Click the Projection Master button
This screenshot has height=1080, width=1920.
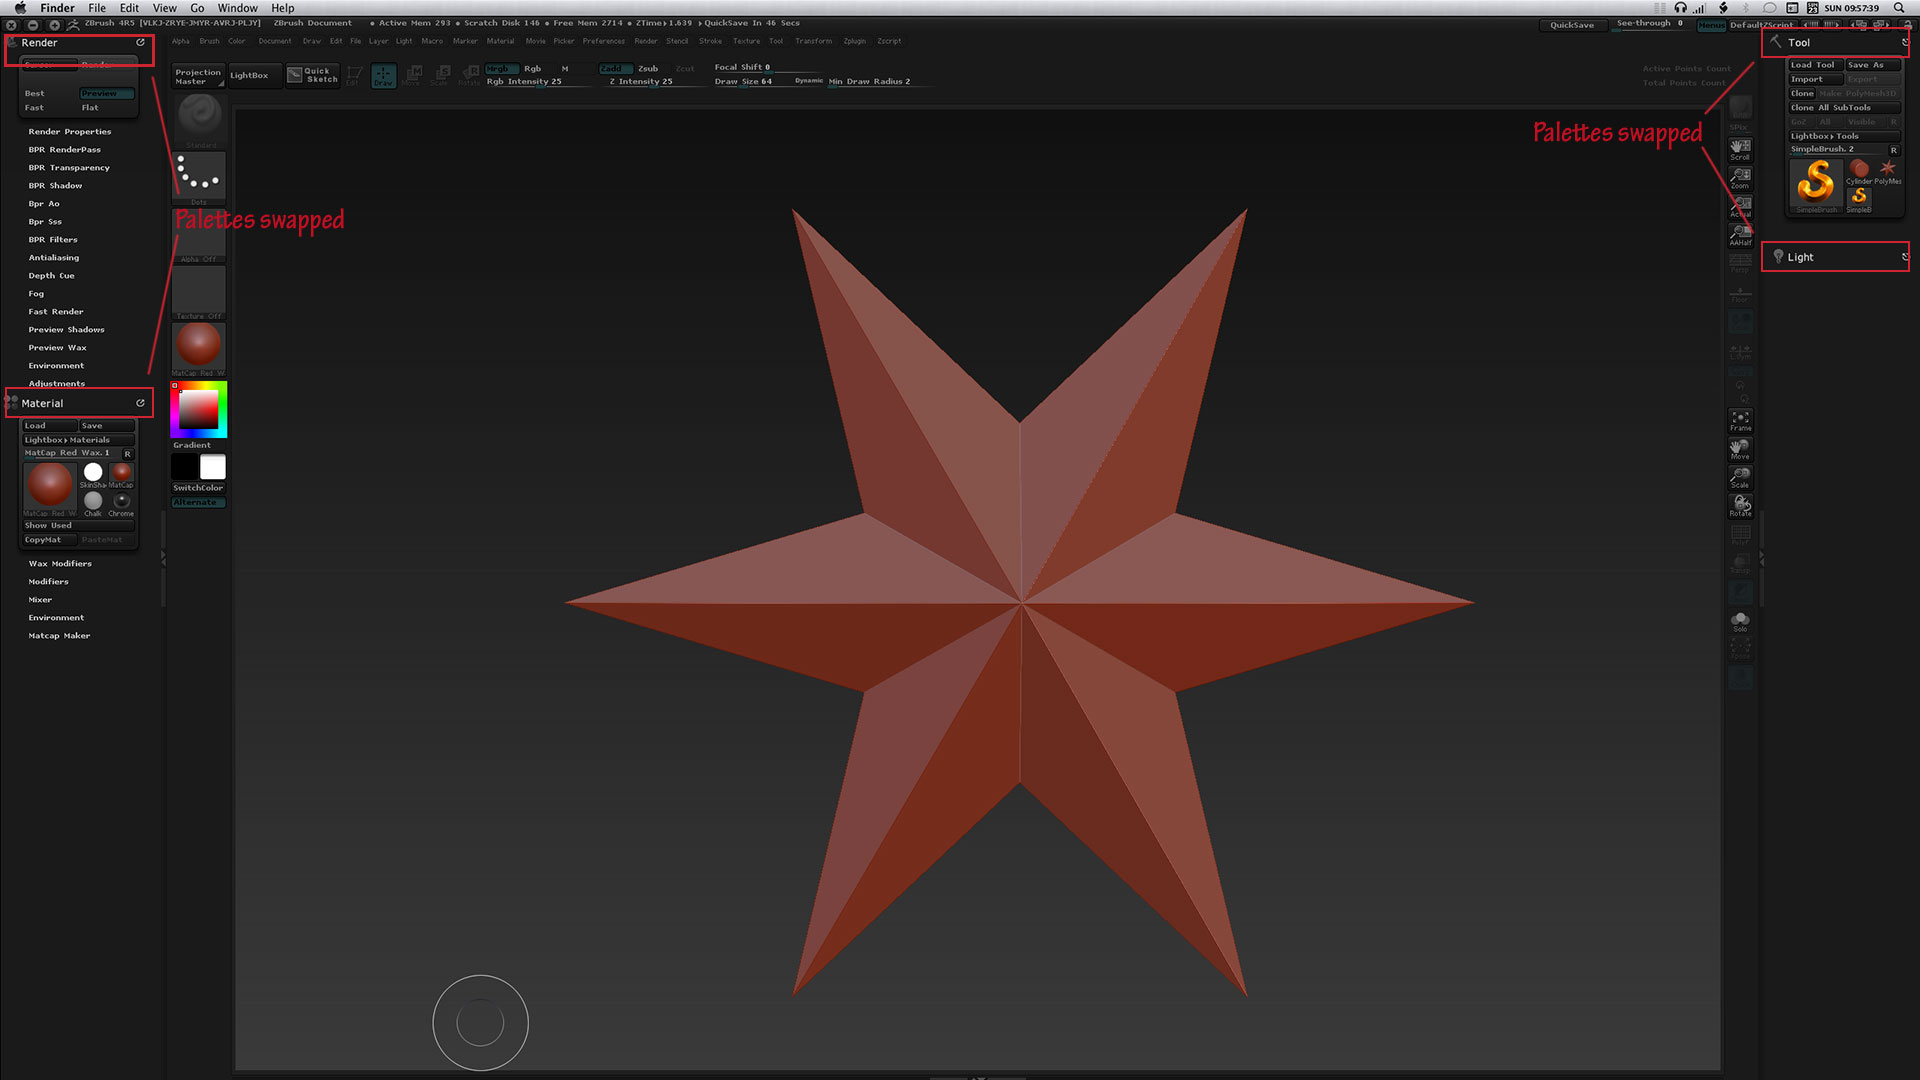pyautogui.click(x=198, y=76)
